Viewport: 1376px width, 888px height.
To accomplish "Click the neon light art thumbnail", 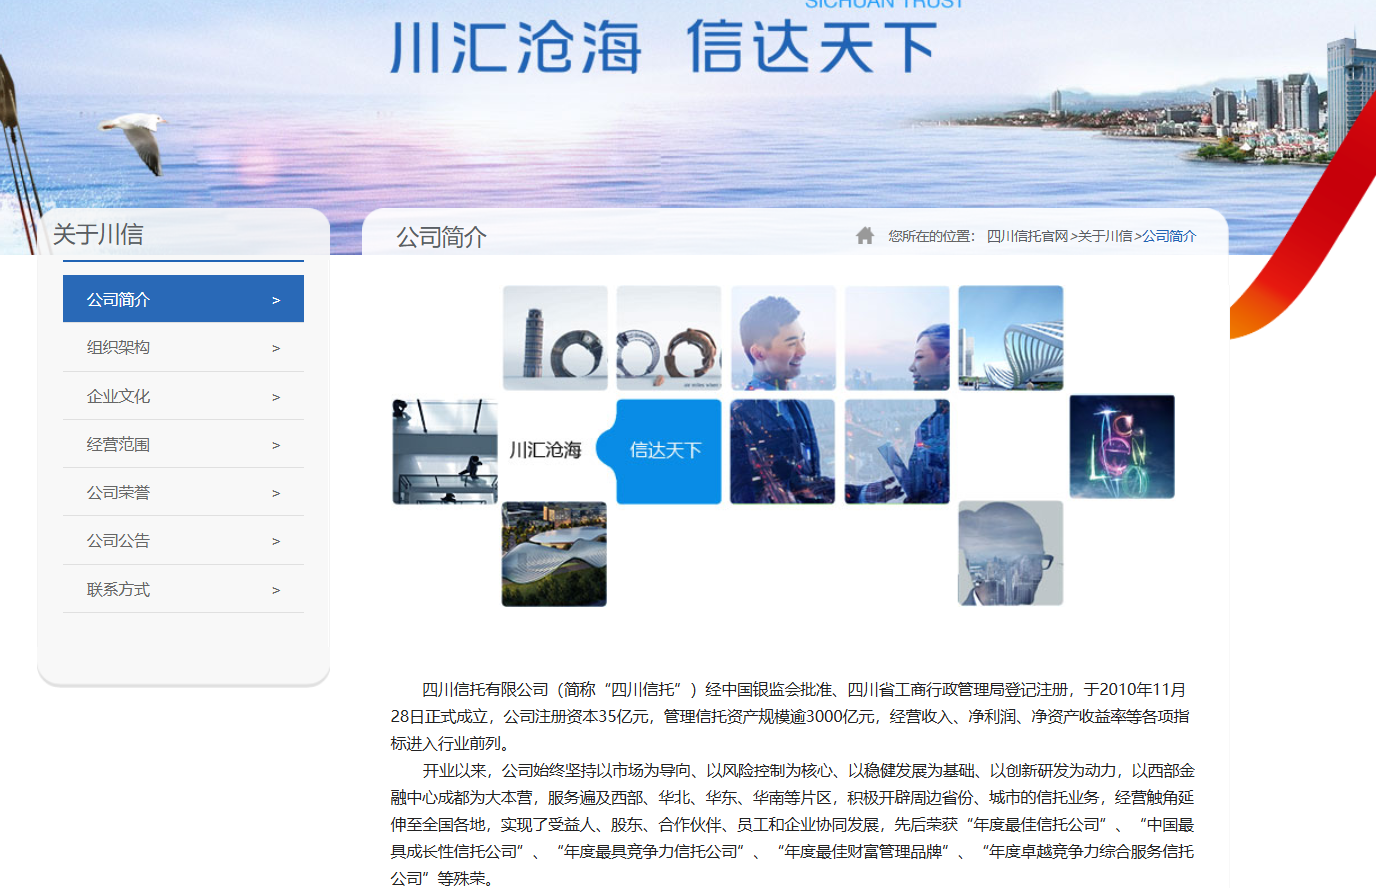I will click(x=1122, y=446).
